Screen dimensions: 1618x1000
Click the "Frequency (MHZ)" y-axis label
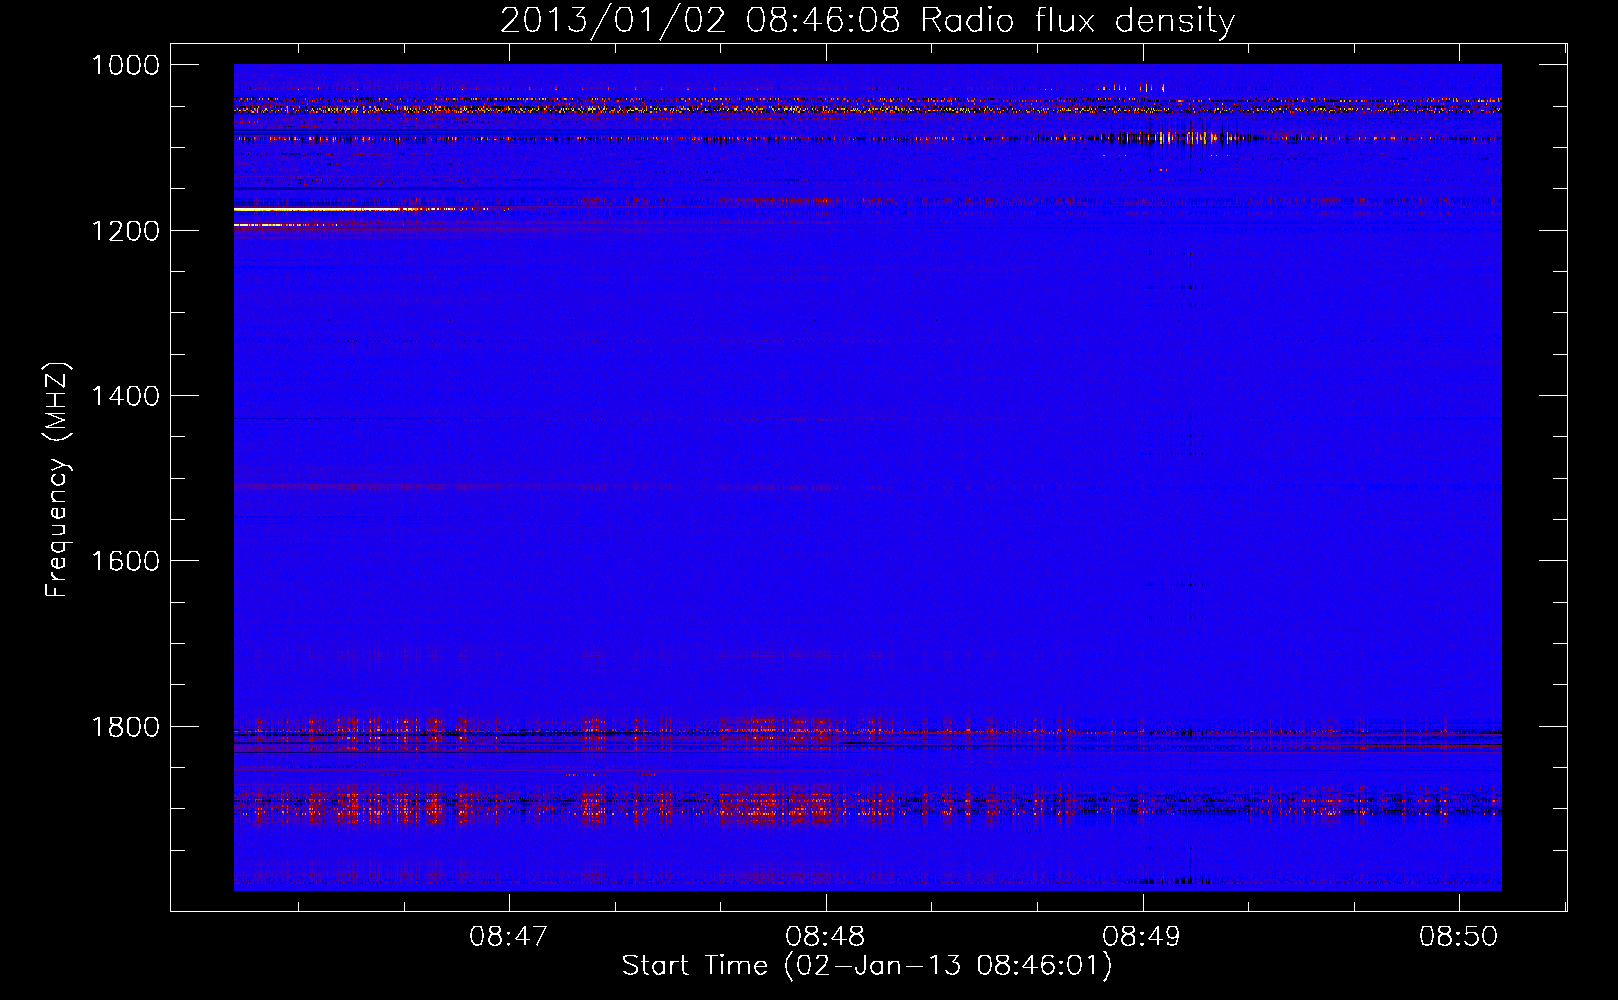coord(58,480)
